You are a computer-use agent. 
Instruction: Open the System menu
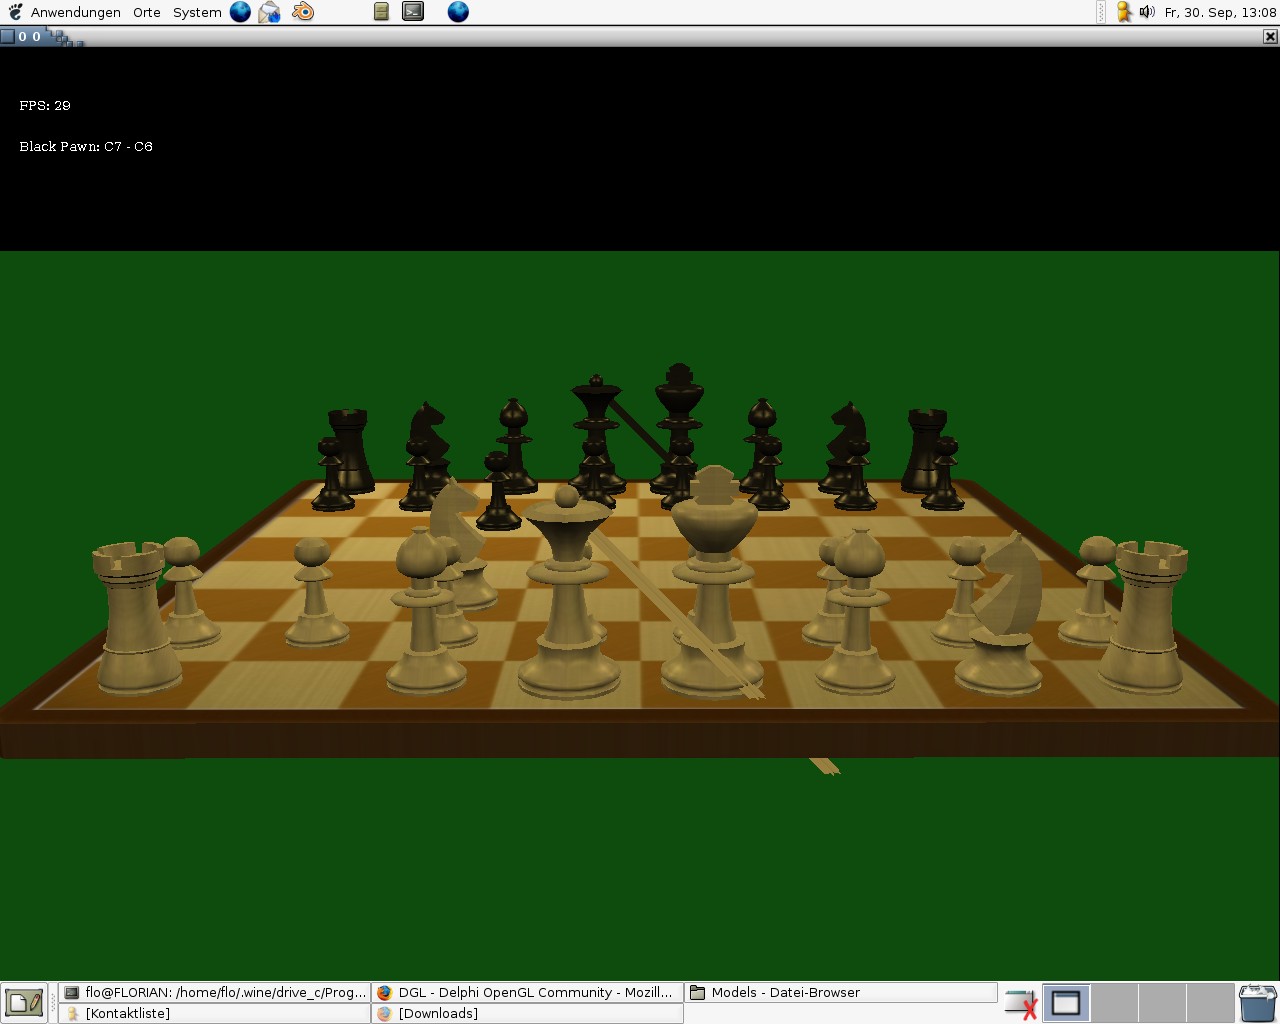pyautogui.click(x=197, y=12)
